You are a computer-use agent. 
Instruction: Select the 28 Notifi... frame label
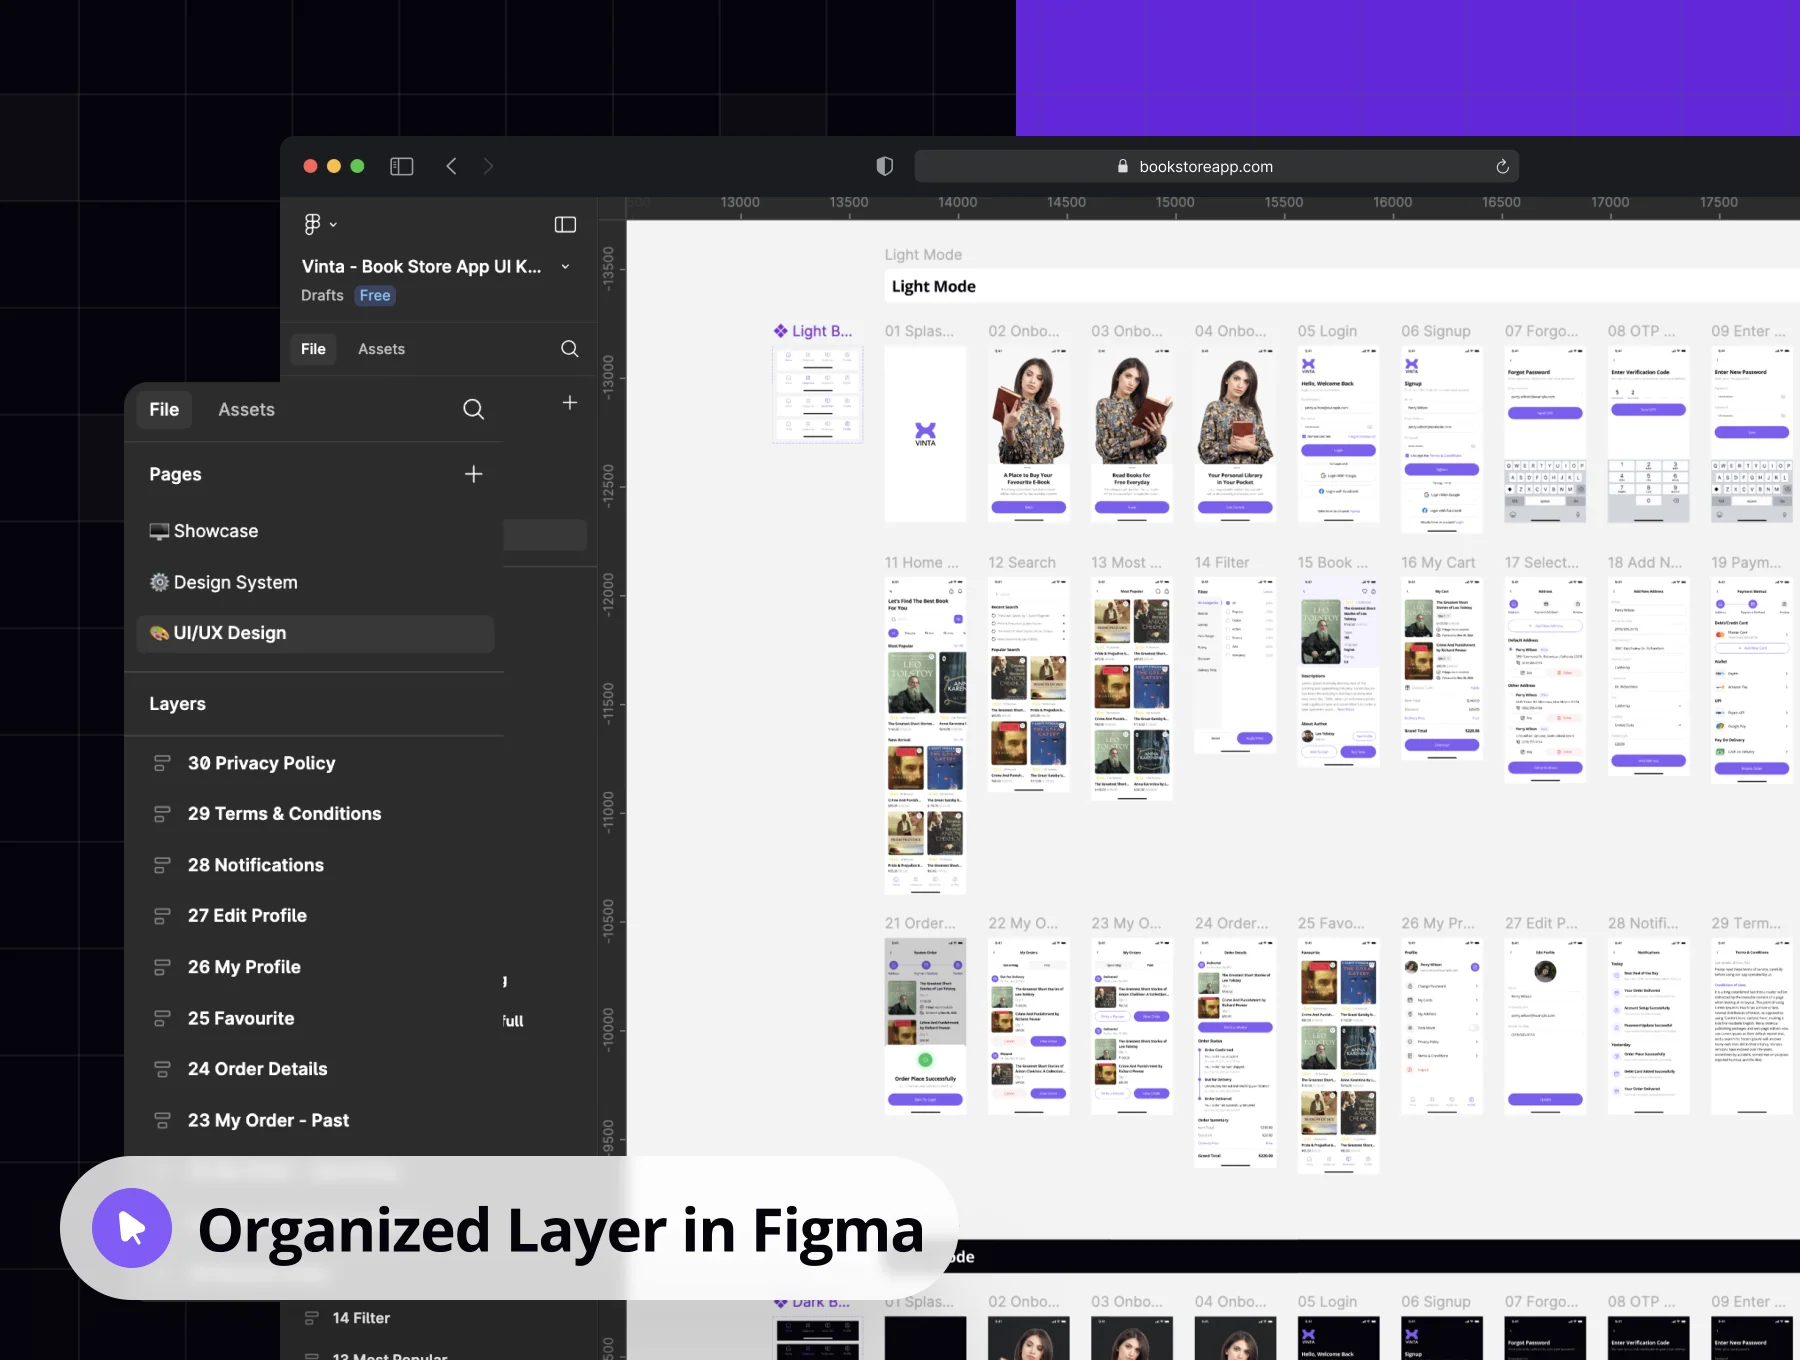(x=1643, y=923)
